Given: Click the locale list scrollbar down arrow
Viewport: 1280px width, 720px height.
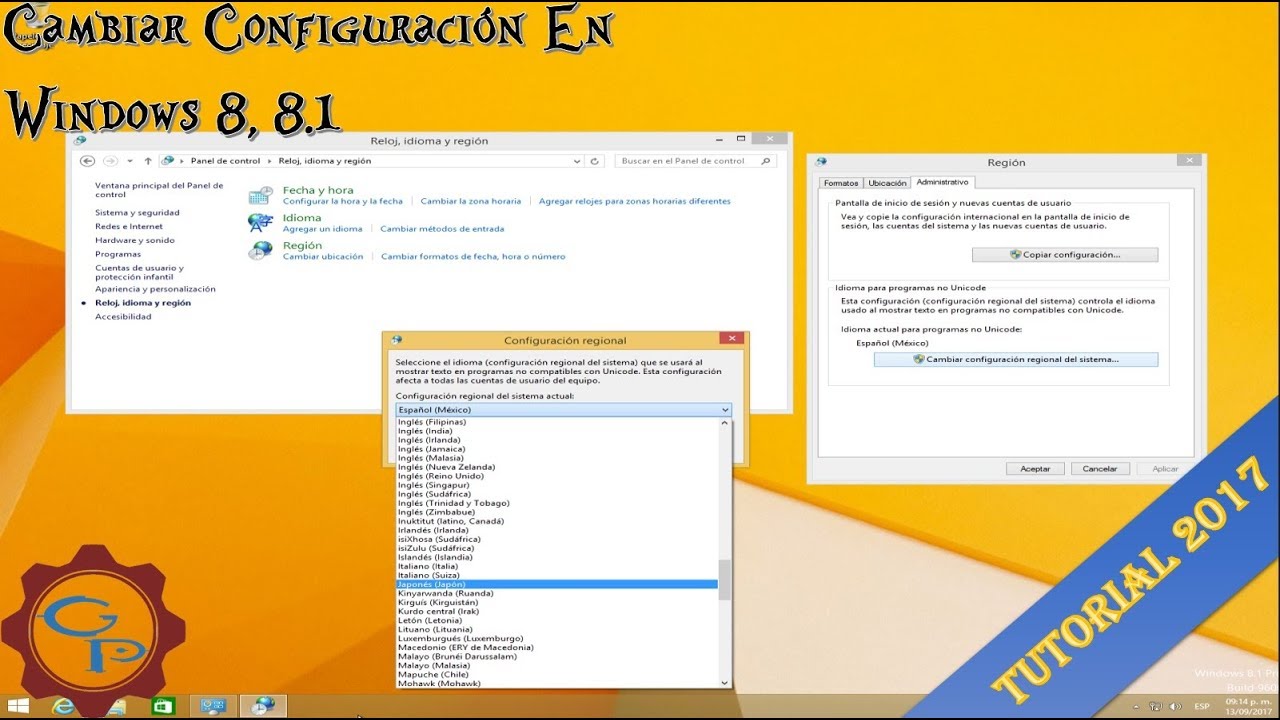Looking at the screenshot, I should (725, 683).
